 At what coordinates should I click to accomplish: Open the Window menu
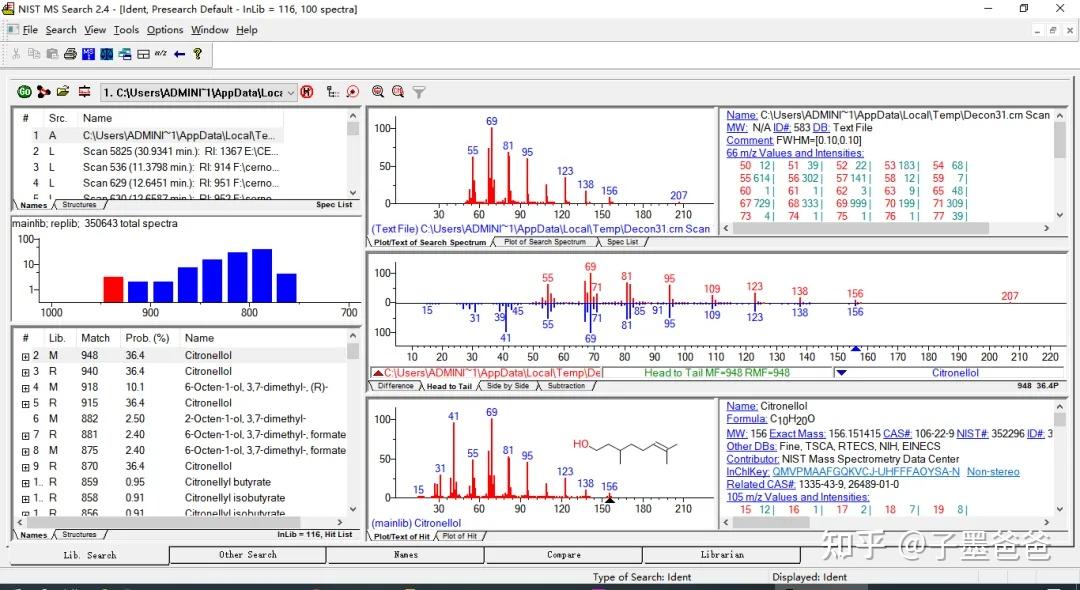pyautogui.click(x=209, y=30)
